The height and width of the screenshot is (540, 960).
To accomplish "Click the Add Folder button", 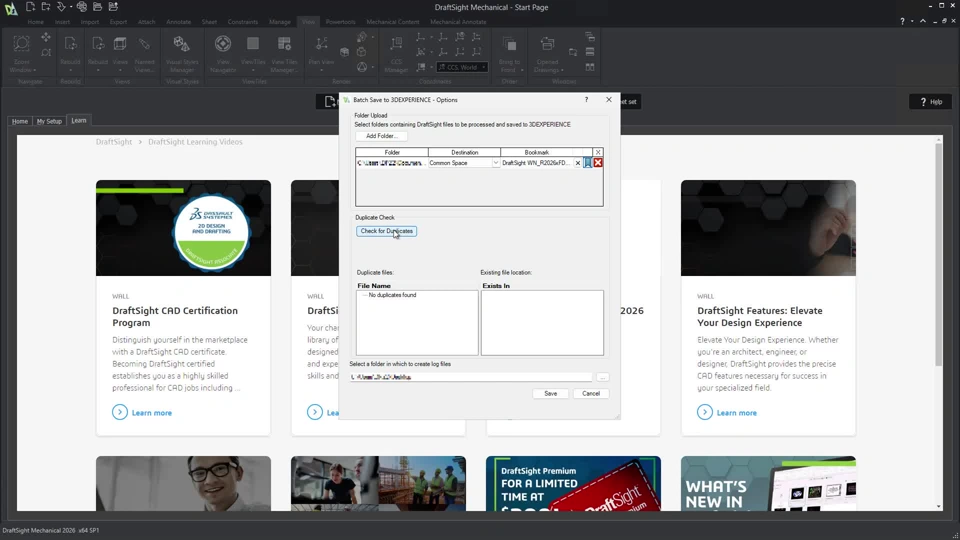I will pyautogui.click(x=381, y=136).
